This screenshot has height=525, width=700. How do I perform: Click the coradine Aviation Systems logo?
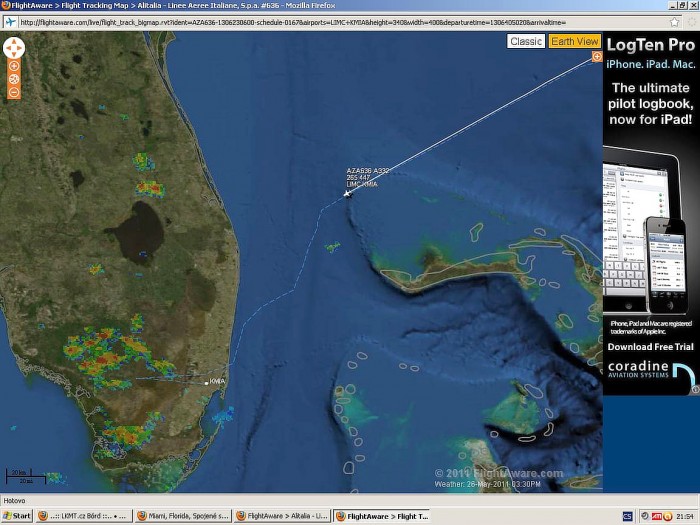click(x=650, y=371)
